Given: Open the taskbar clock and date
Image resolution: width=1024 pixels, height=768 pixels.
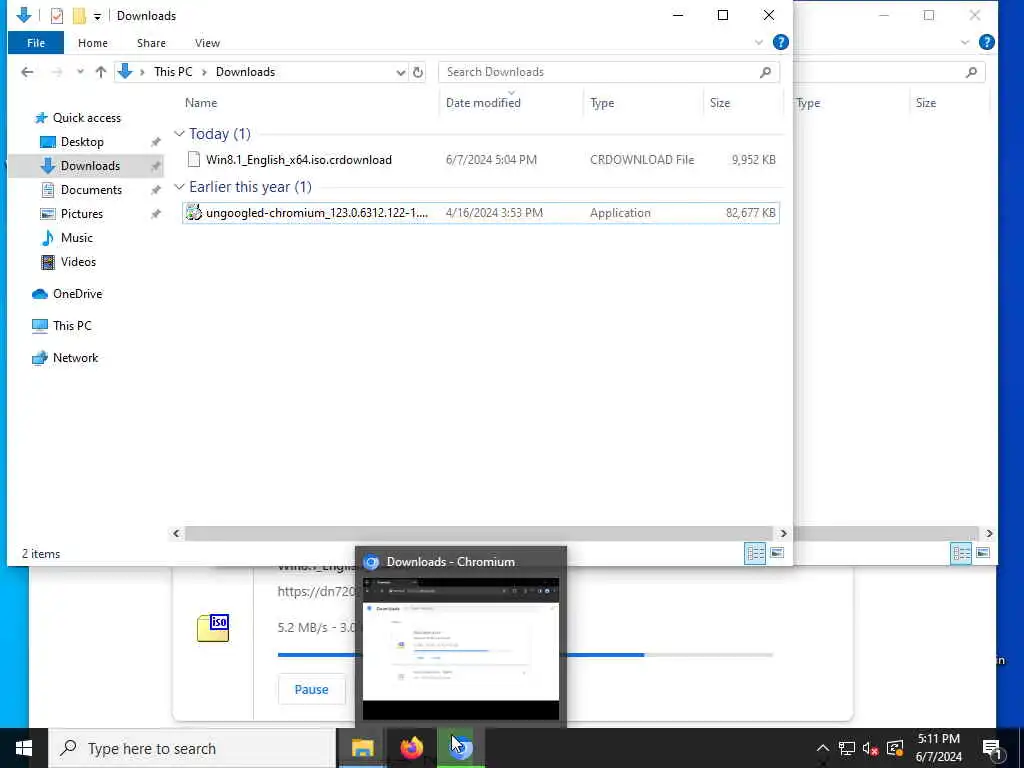Looking at the screenshot, I should coord(938,748).
